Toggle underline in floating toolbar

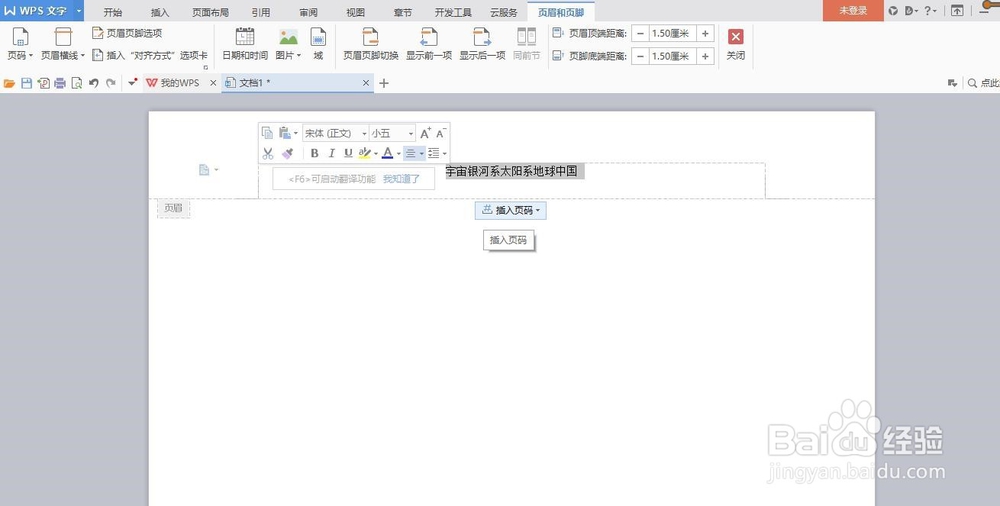tap(348, 153)
